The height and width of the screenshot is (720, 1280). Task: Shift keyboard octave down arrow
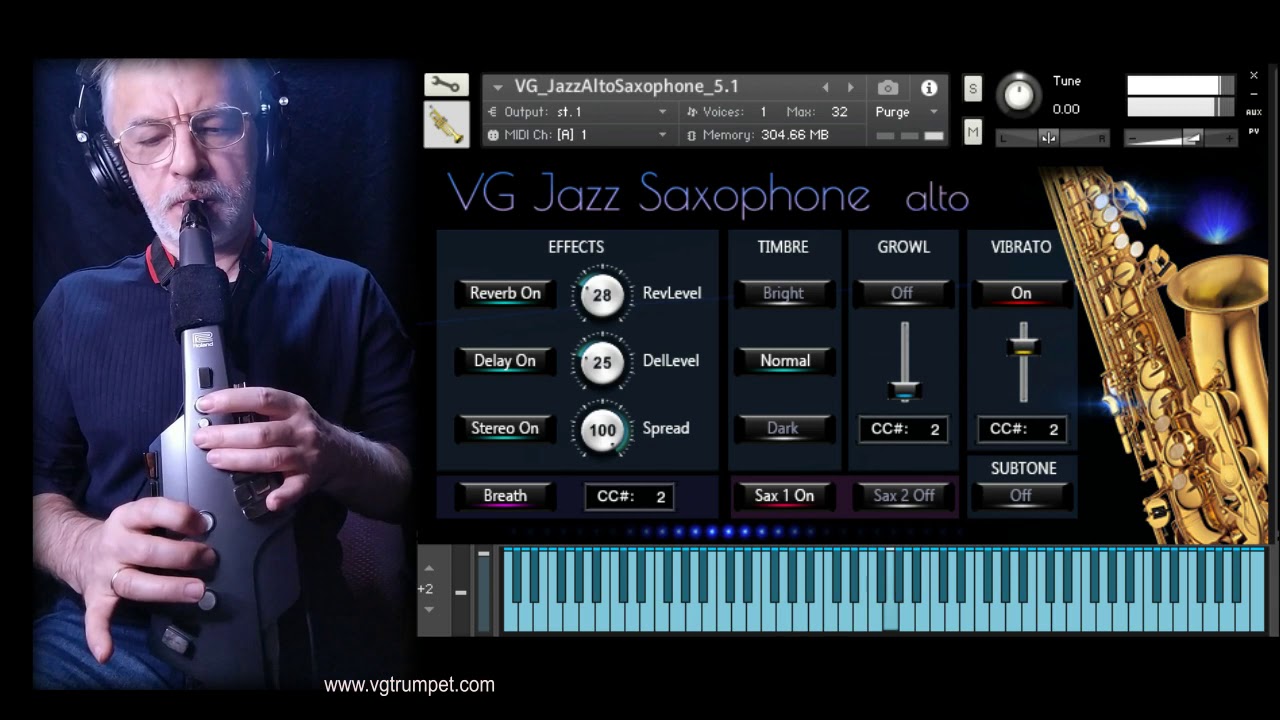tap(429, 610)
